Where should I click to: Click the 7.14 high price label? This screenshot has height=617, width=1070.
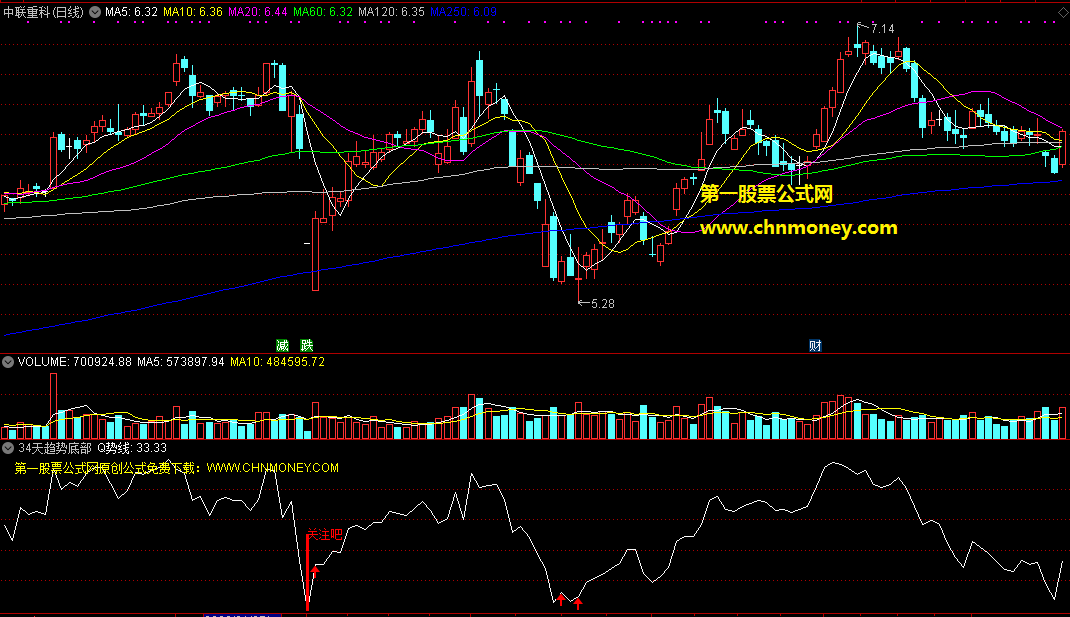pos(882,29)
